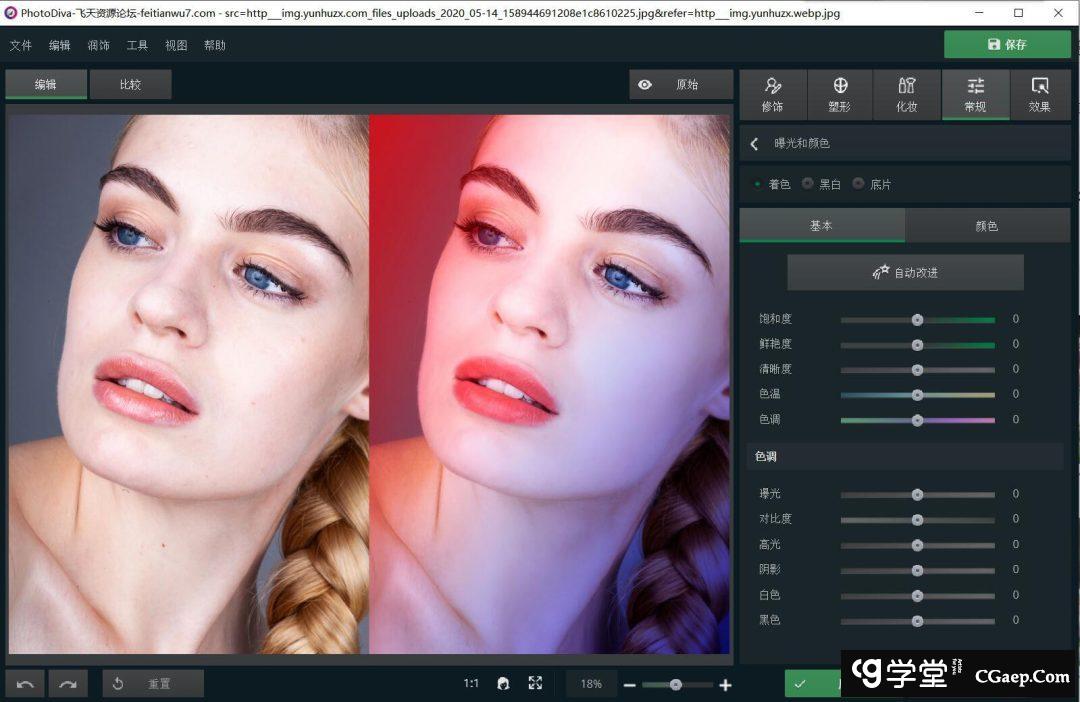Click the fit-to-screen expand icon
Viewport: 1080px width, 702px height.
pyautogui.click(x=535, y=684)
